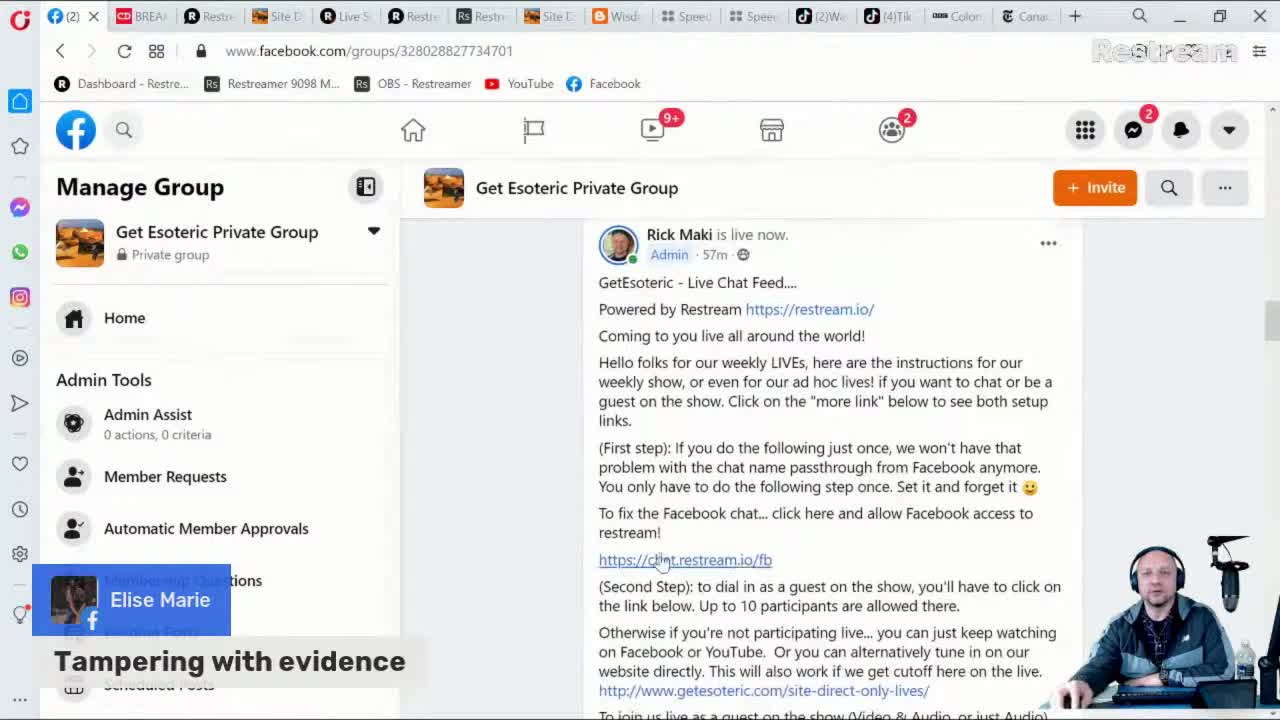Open the Opera GX menu logo
This screenshot has height=720, width=1280.
pyautogui.click(x=20, y=19)
